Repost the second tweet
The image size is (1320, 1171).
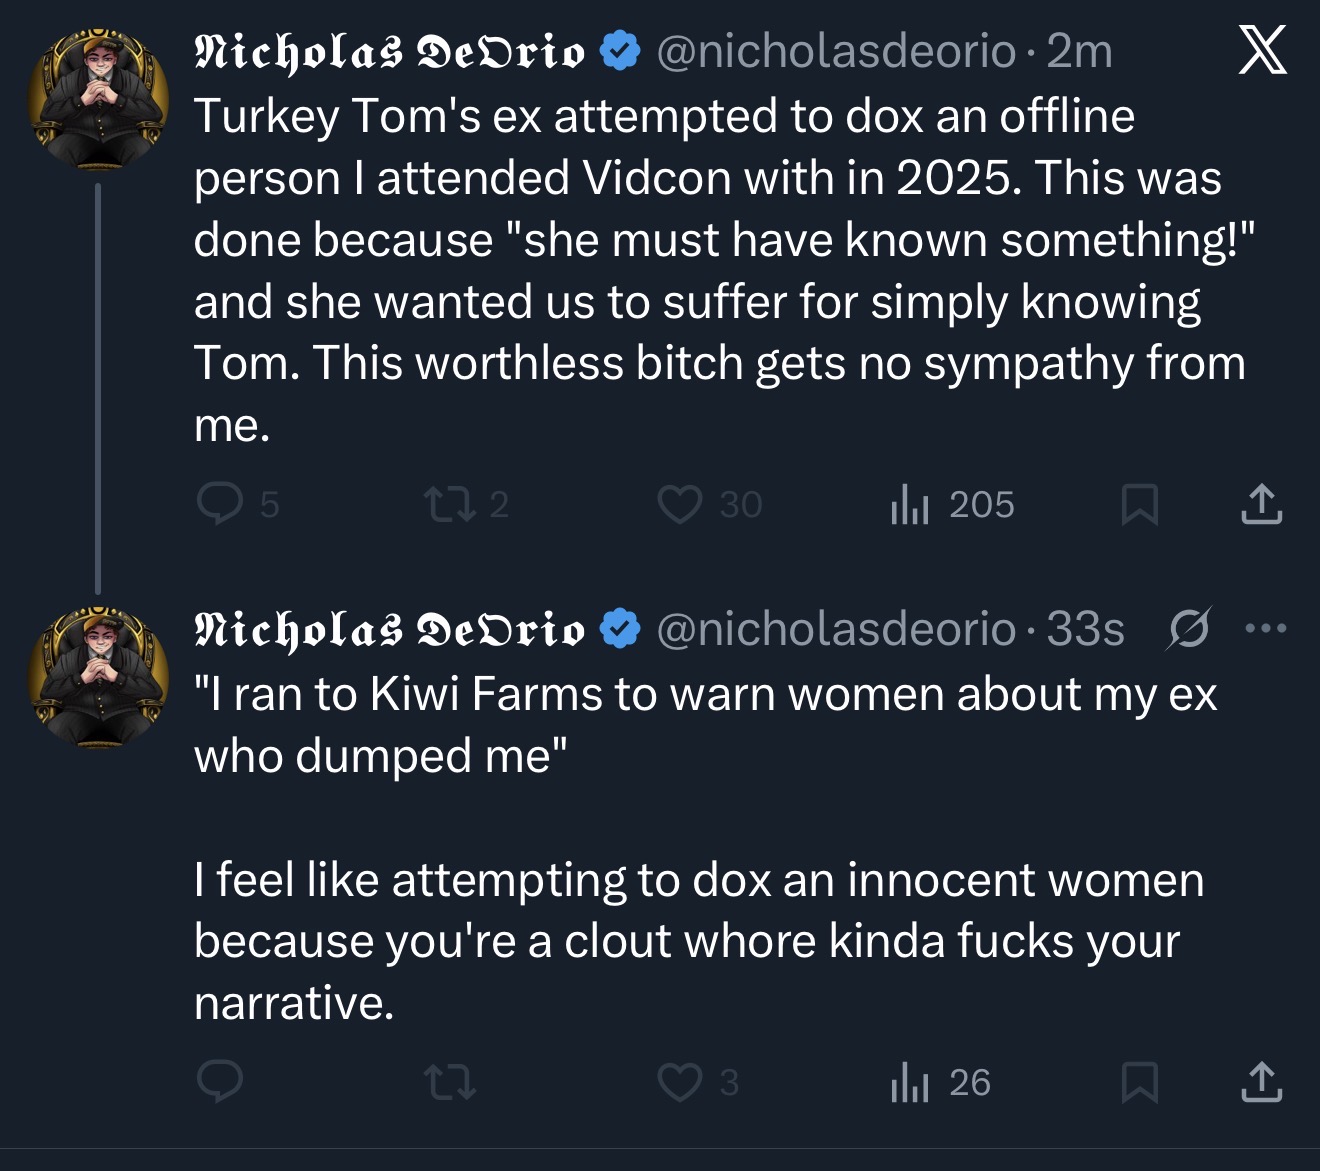tap(450, 1082)
